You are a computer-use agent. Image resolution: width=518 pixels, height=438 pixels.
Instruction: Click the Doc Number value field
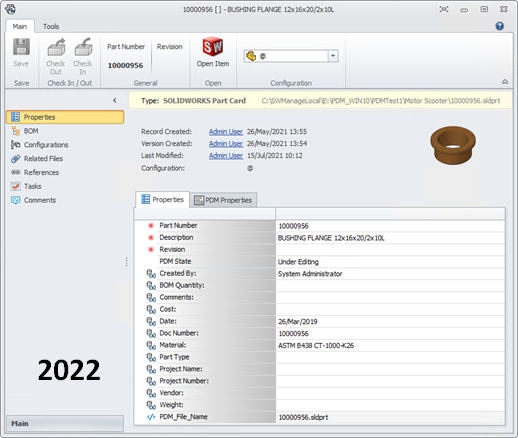(390, 334)
